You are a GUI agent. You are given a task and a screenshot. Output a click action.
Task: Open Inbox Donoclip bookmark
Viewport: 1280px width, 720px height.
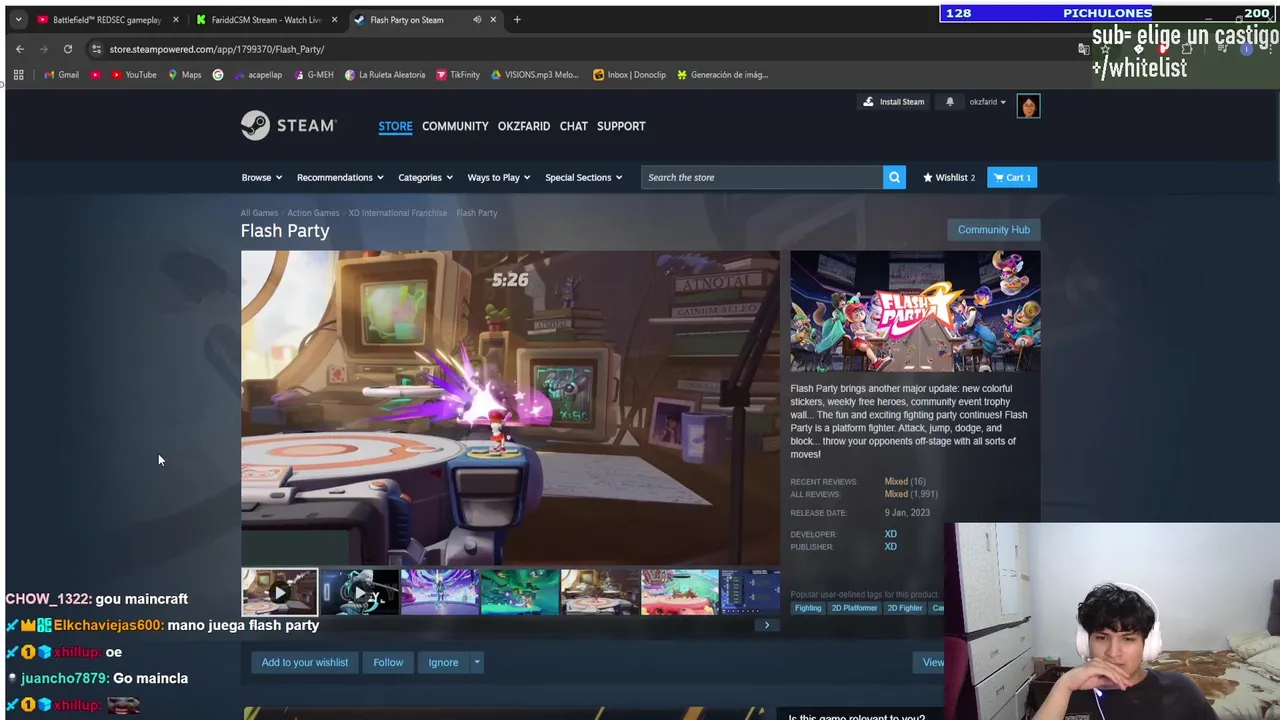point(629,74)
